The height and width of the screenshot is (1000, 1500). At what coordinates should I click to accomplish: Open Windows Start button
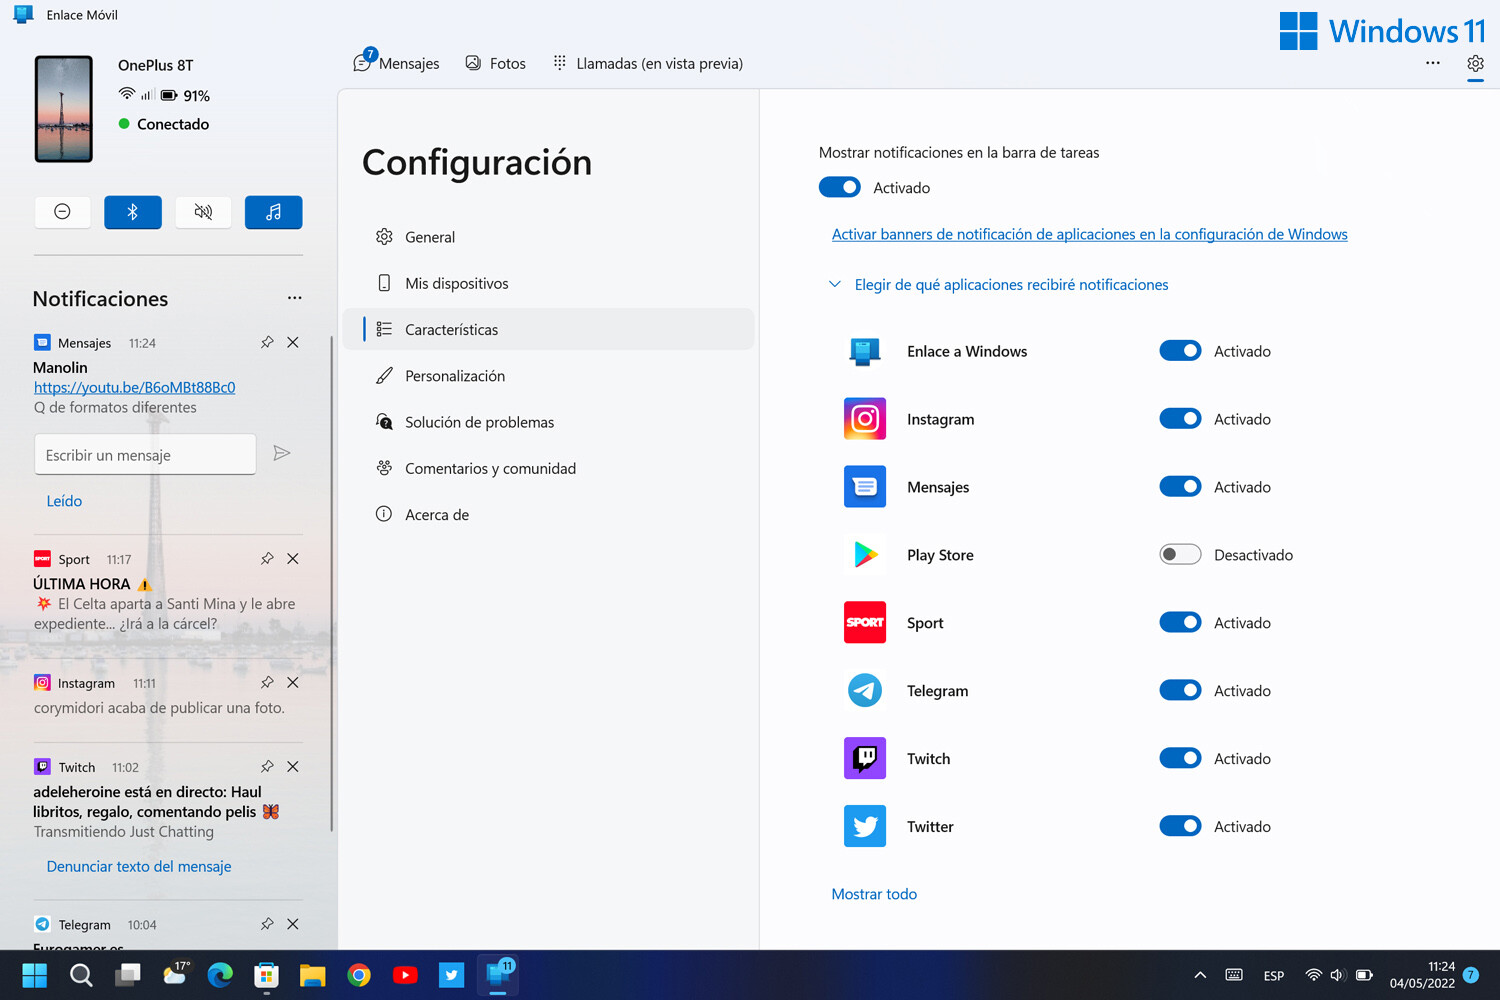[35, 975]
